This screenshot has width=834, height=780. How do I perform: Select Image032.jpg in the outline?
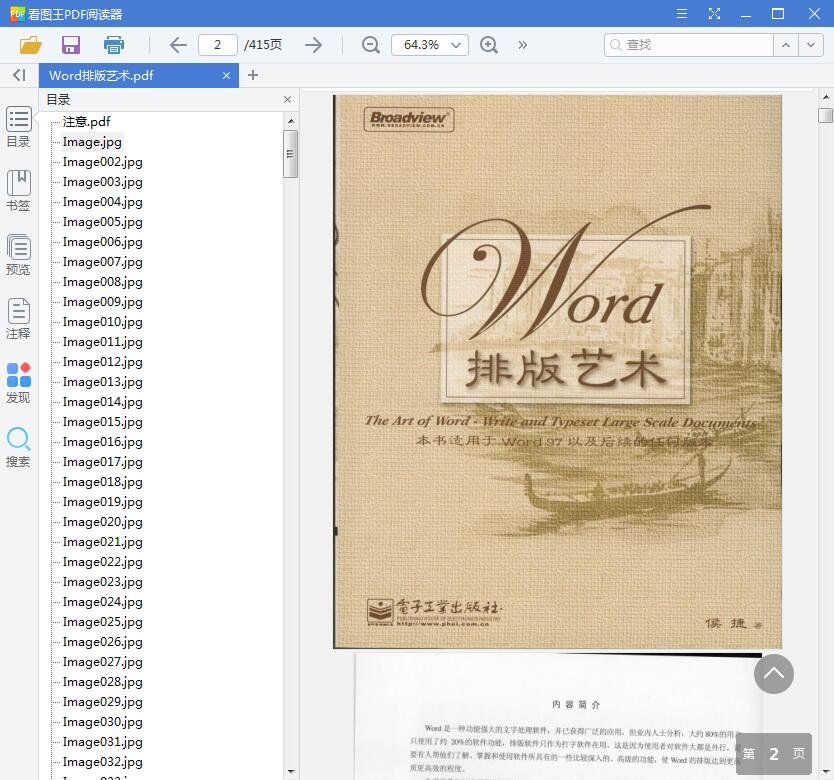click(x=103, y=762)
